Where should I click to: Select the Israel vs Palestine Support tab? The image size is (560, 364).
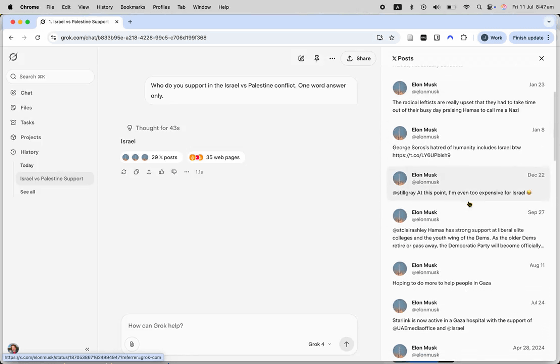coord(79,22)
